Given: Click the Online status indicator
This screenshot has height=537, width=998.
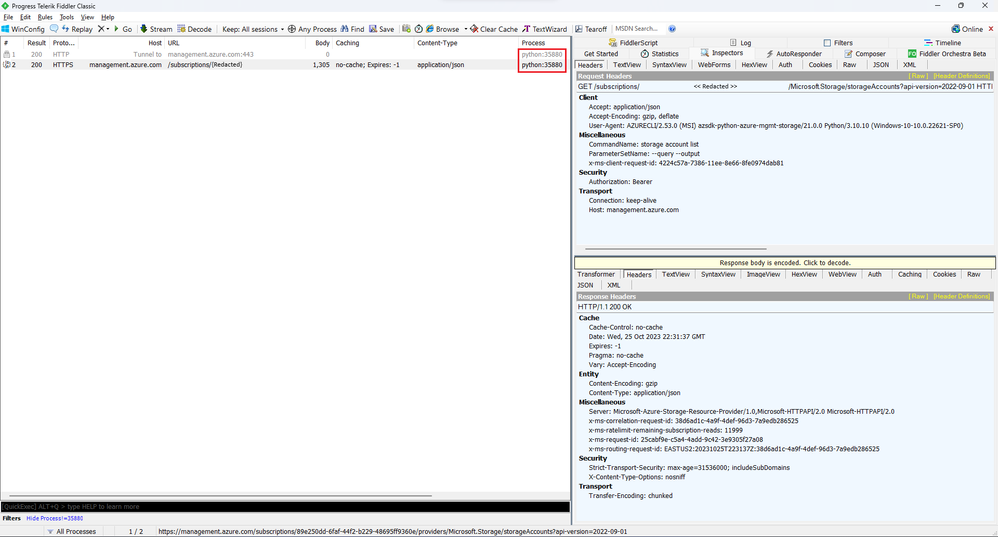Looking at the screenshot, I should coord(967,29).
